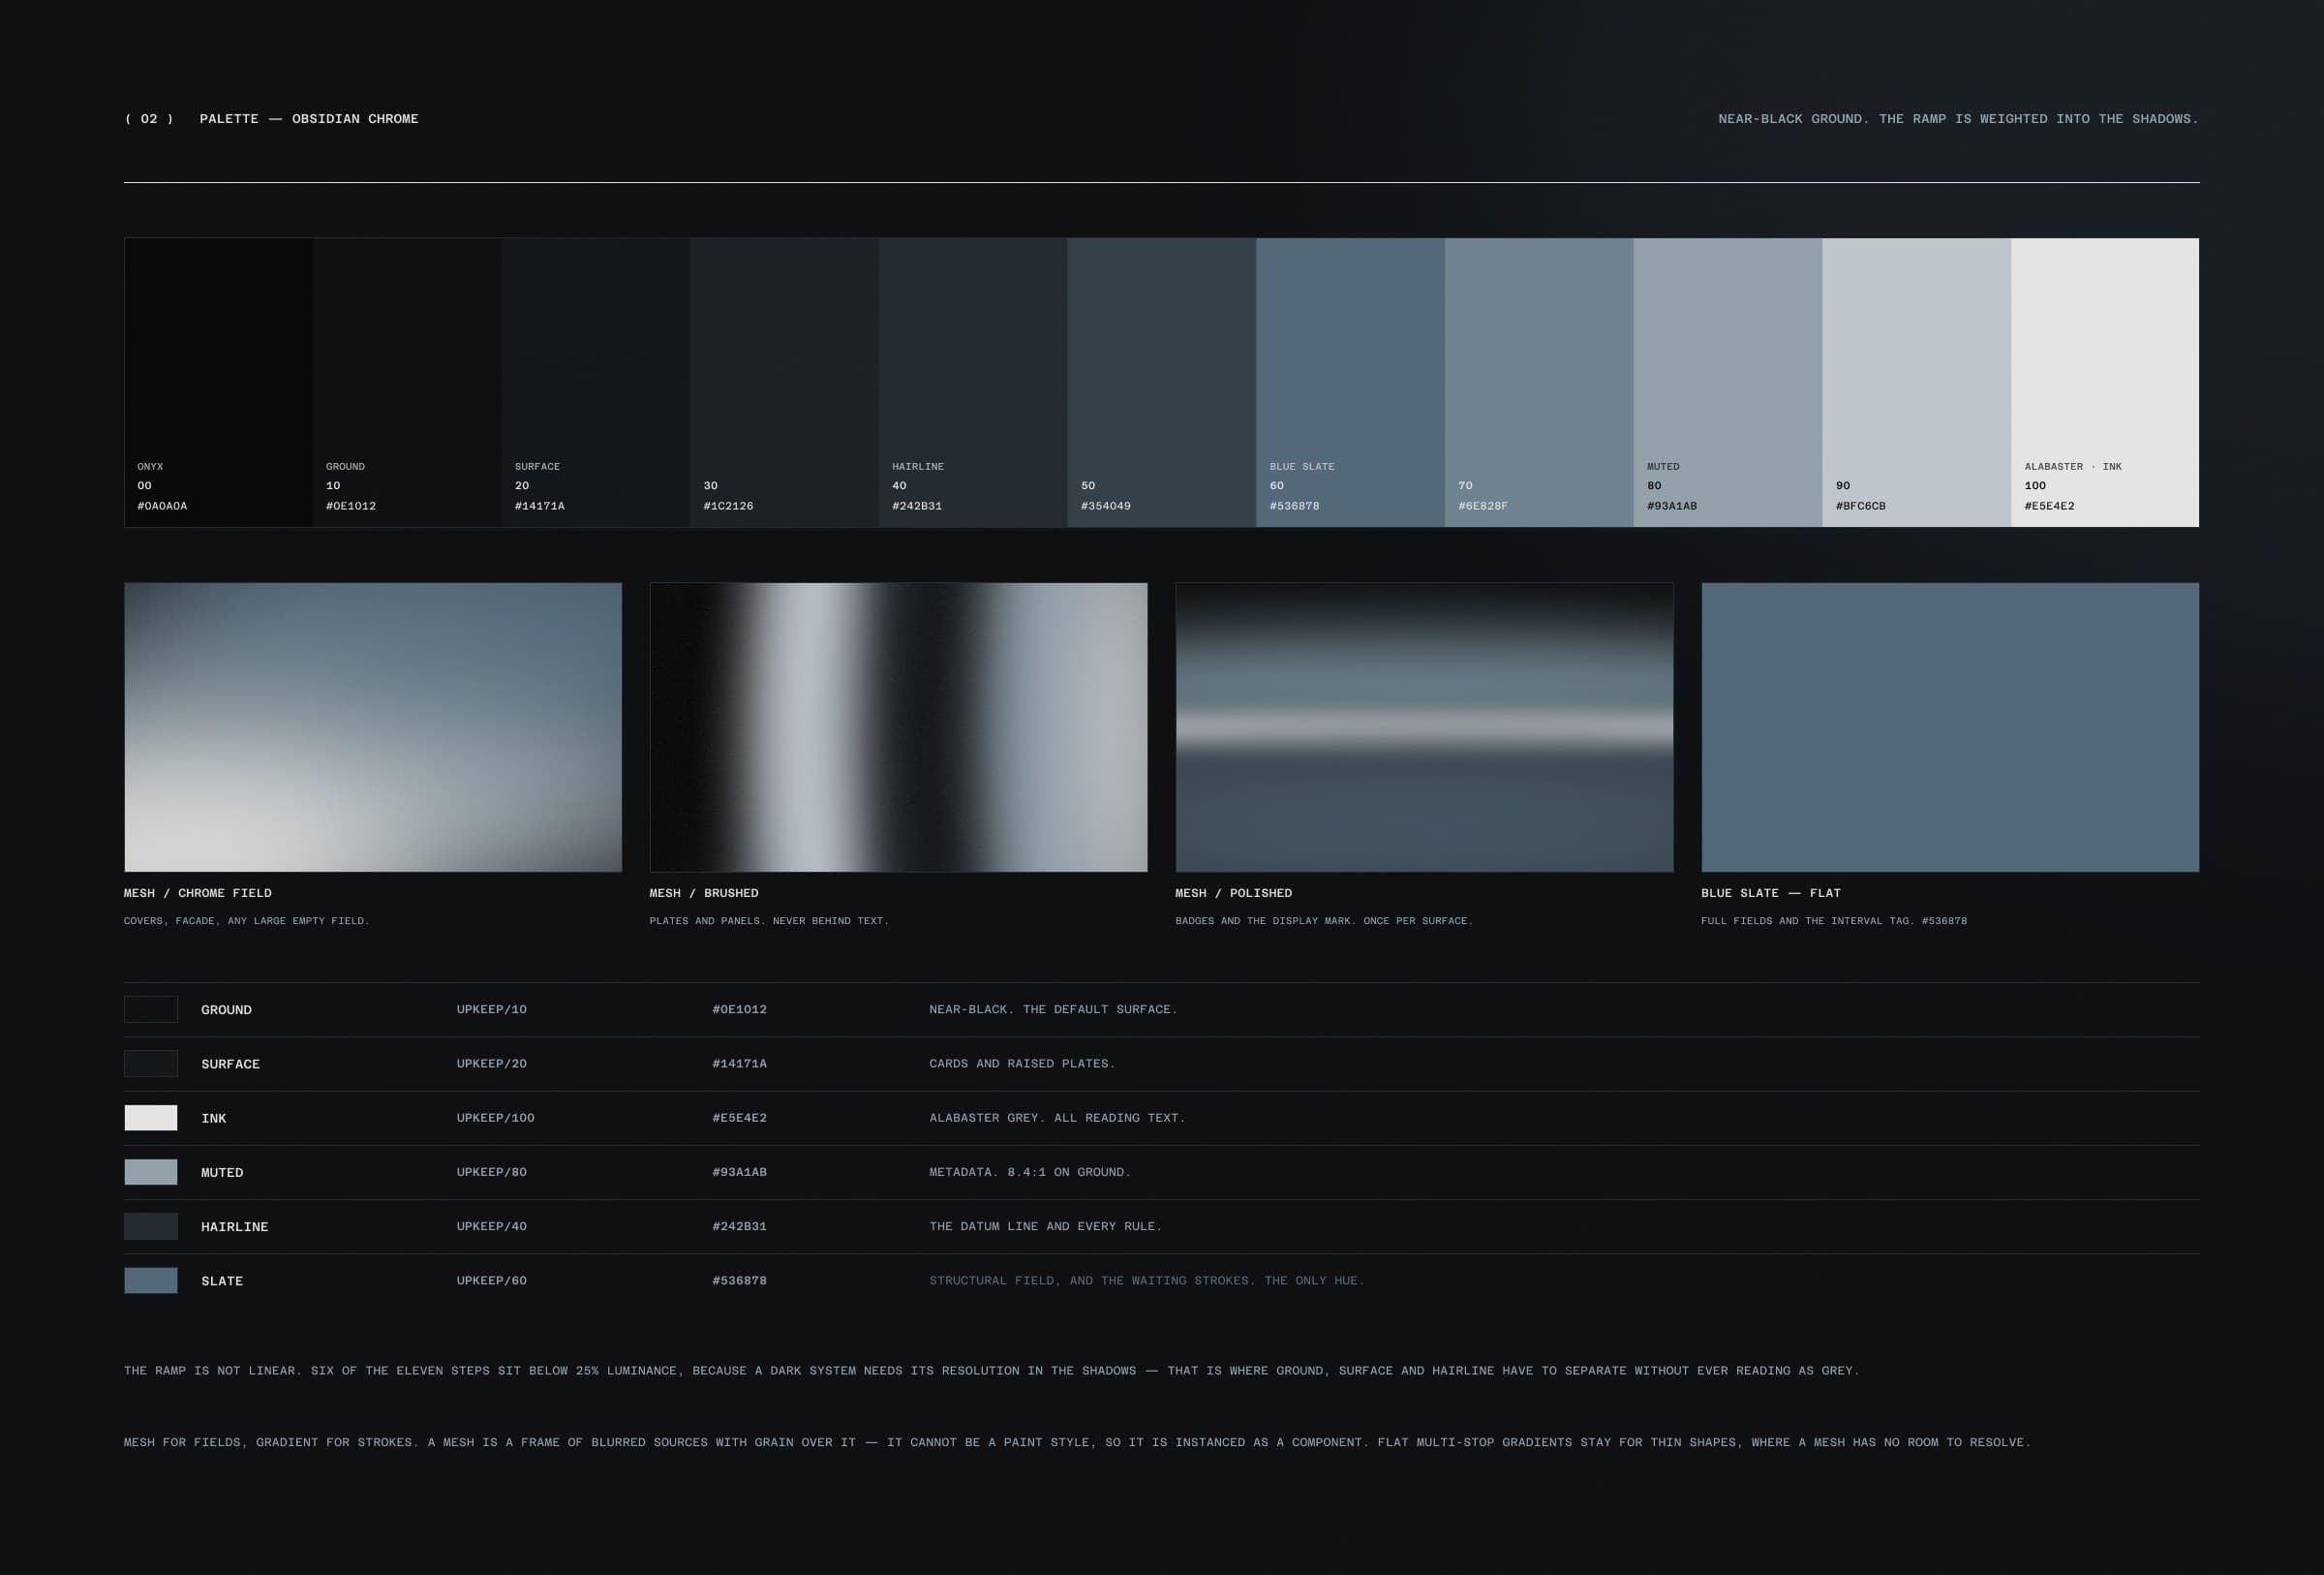The image size is (2324, 1575).
Task: Click the '( 02 )' section number
Action: pos(149,119)
